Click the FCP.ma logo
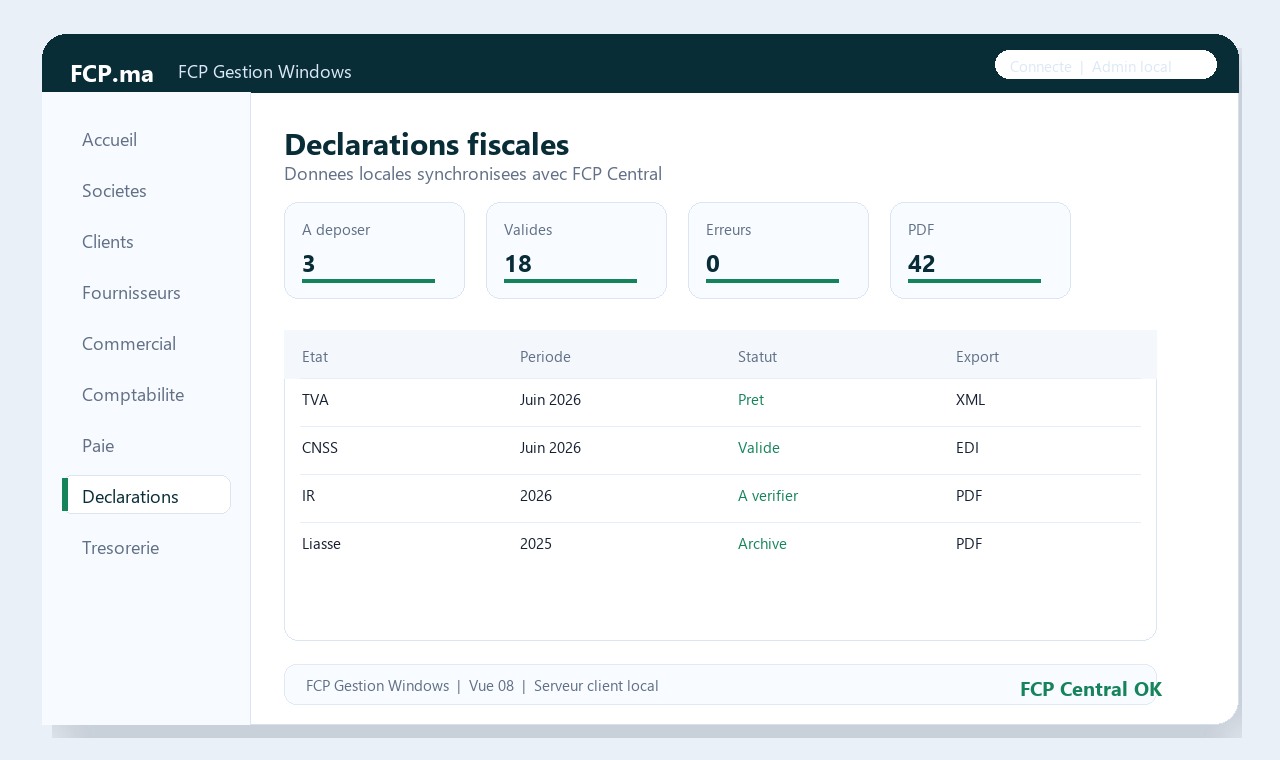This screenshot has width=1280, height=760. [112, 74]
